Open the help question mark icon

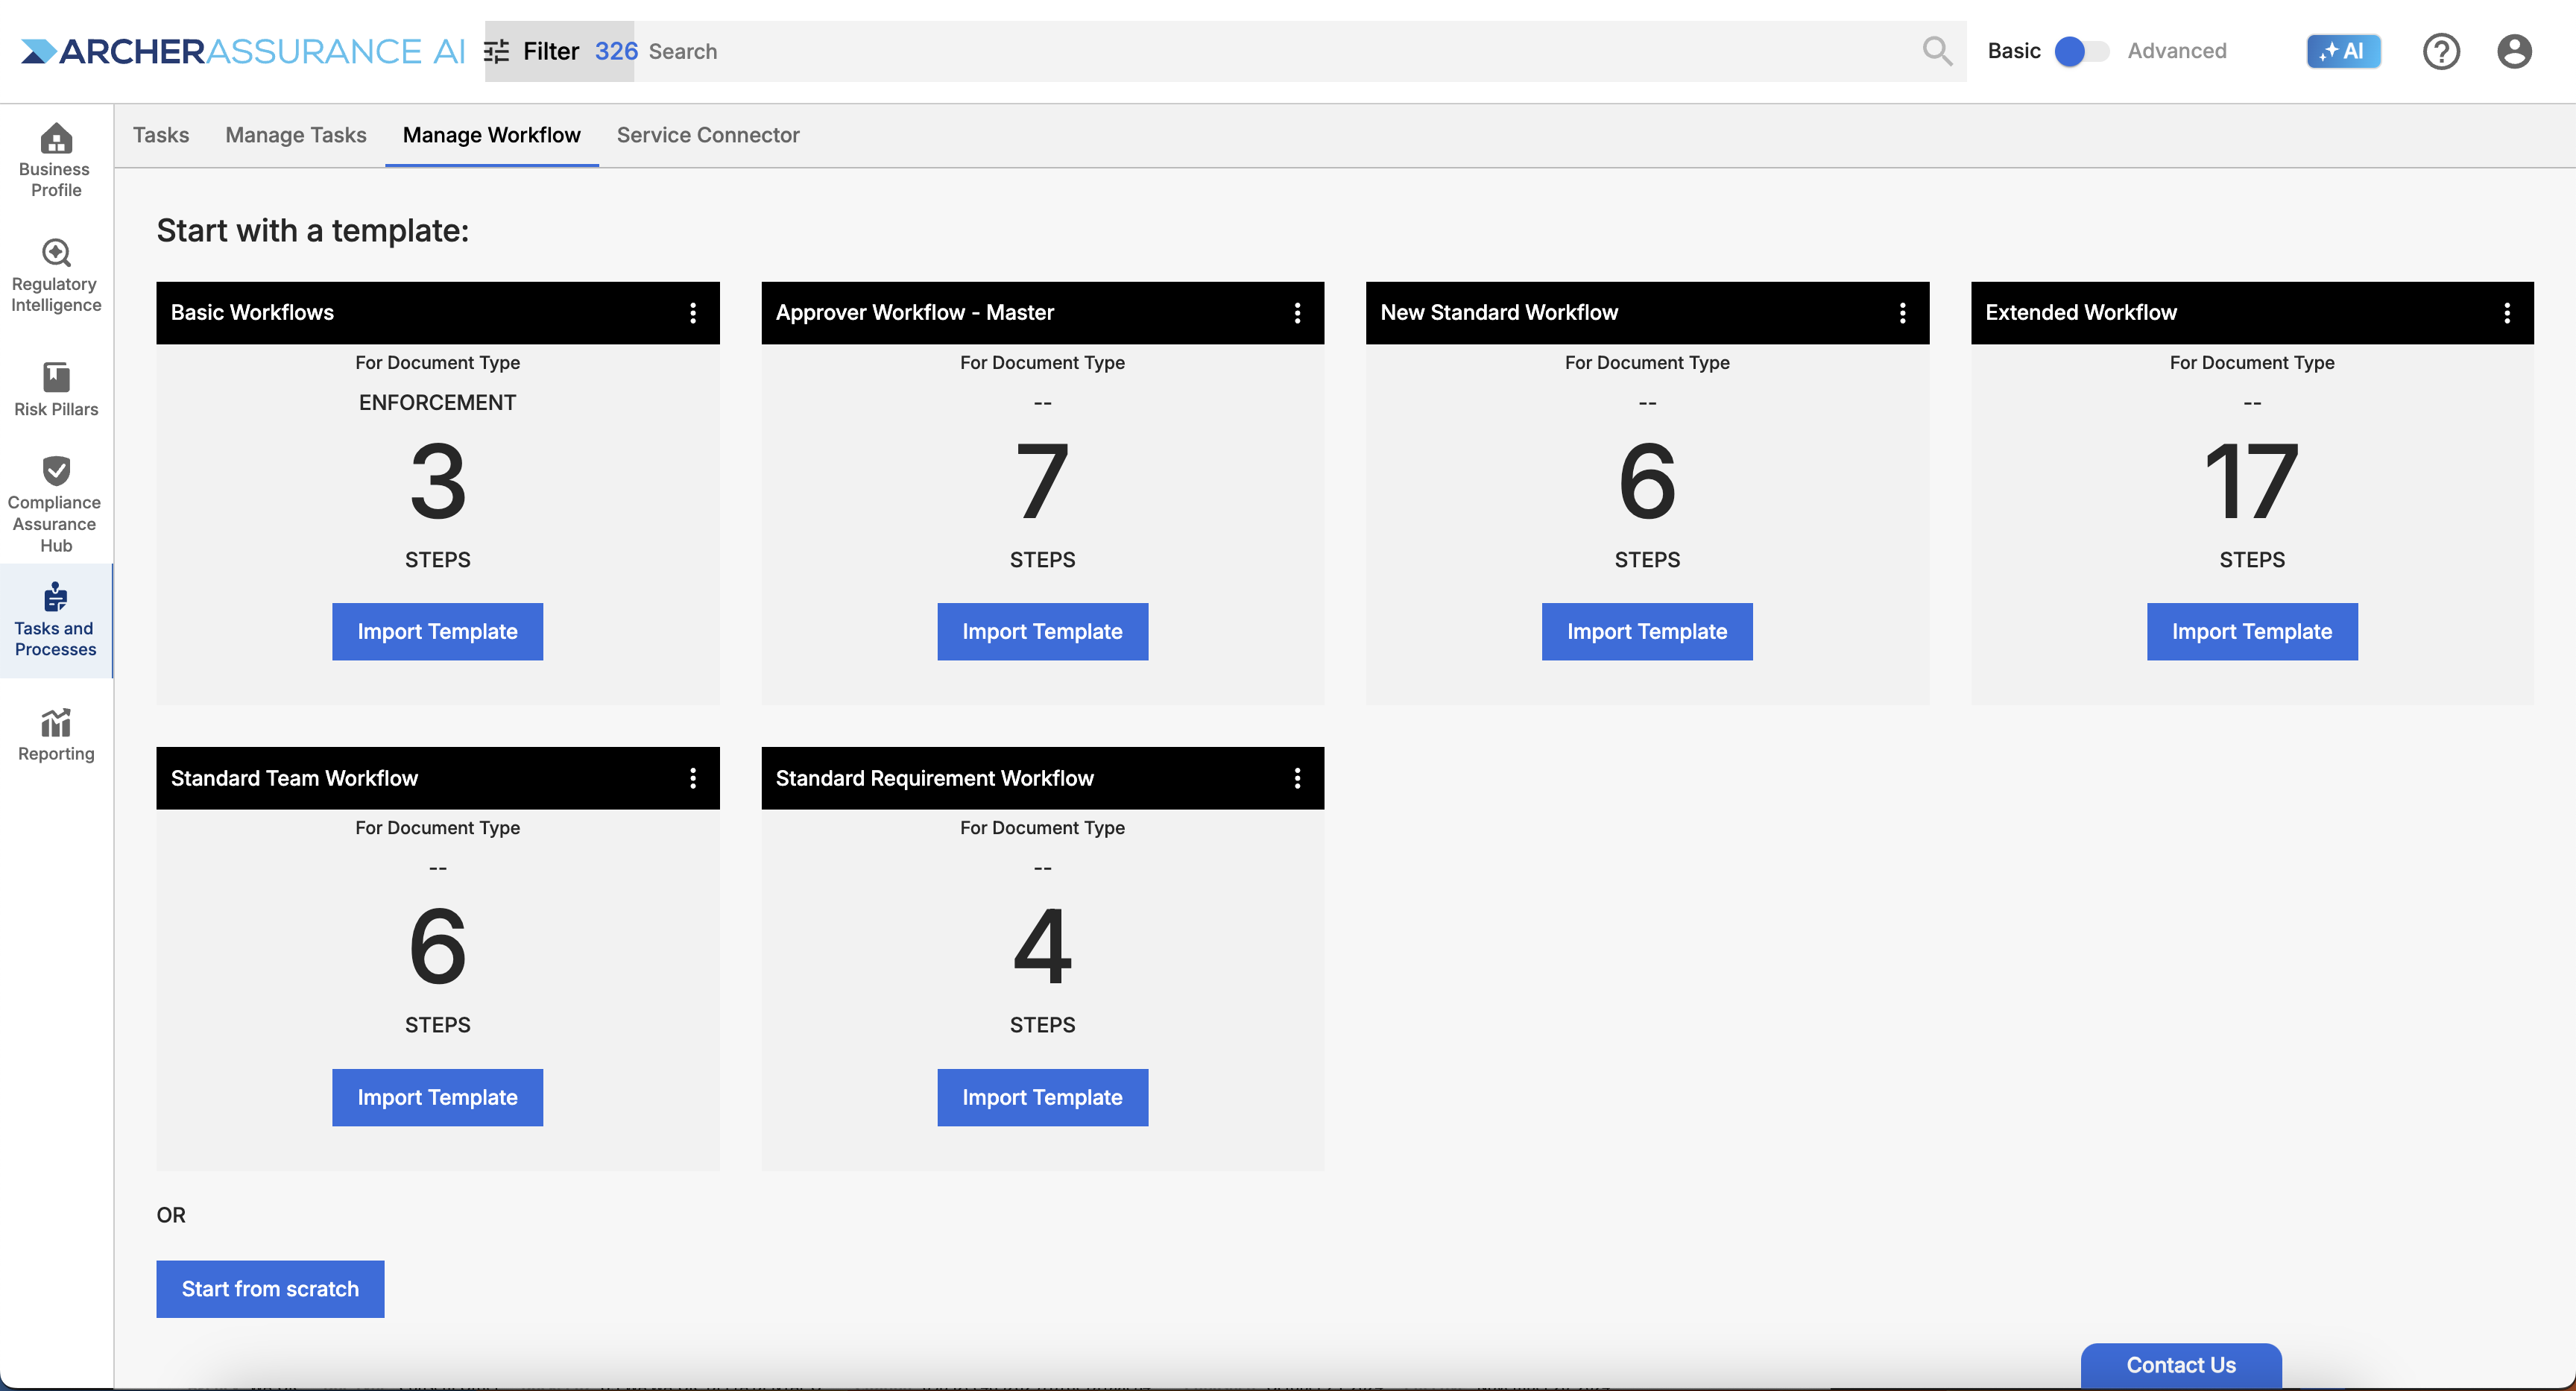pyautogui.click(x=2441, y=51)
